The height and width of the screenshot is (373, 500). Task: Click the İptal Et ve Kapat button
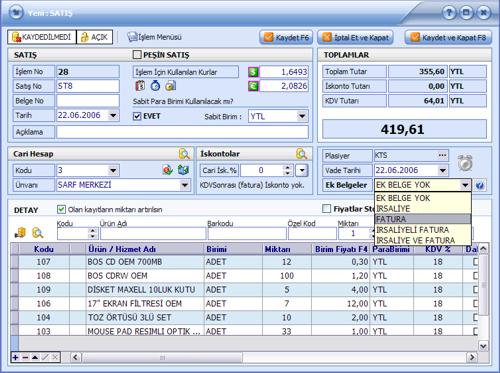click(355, 37)
